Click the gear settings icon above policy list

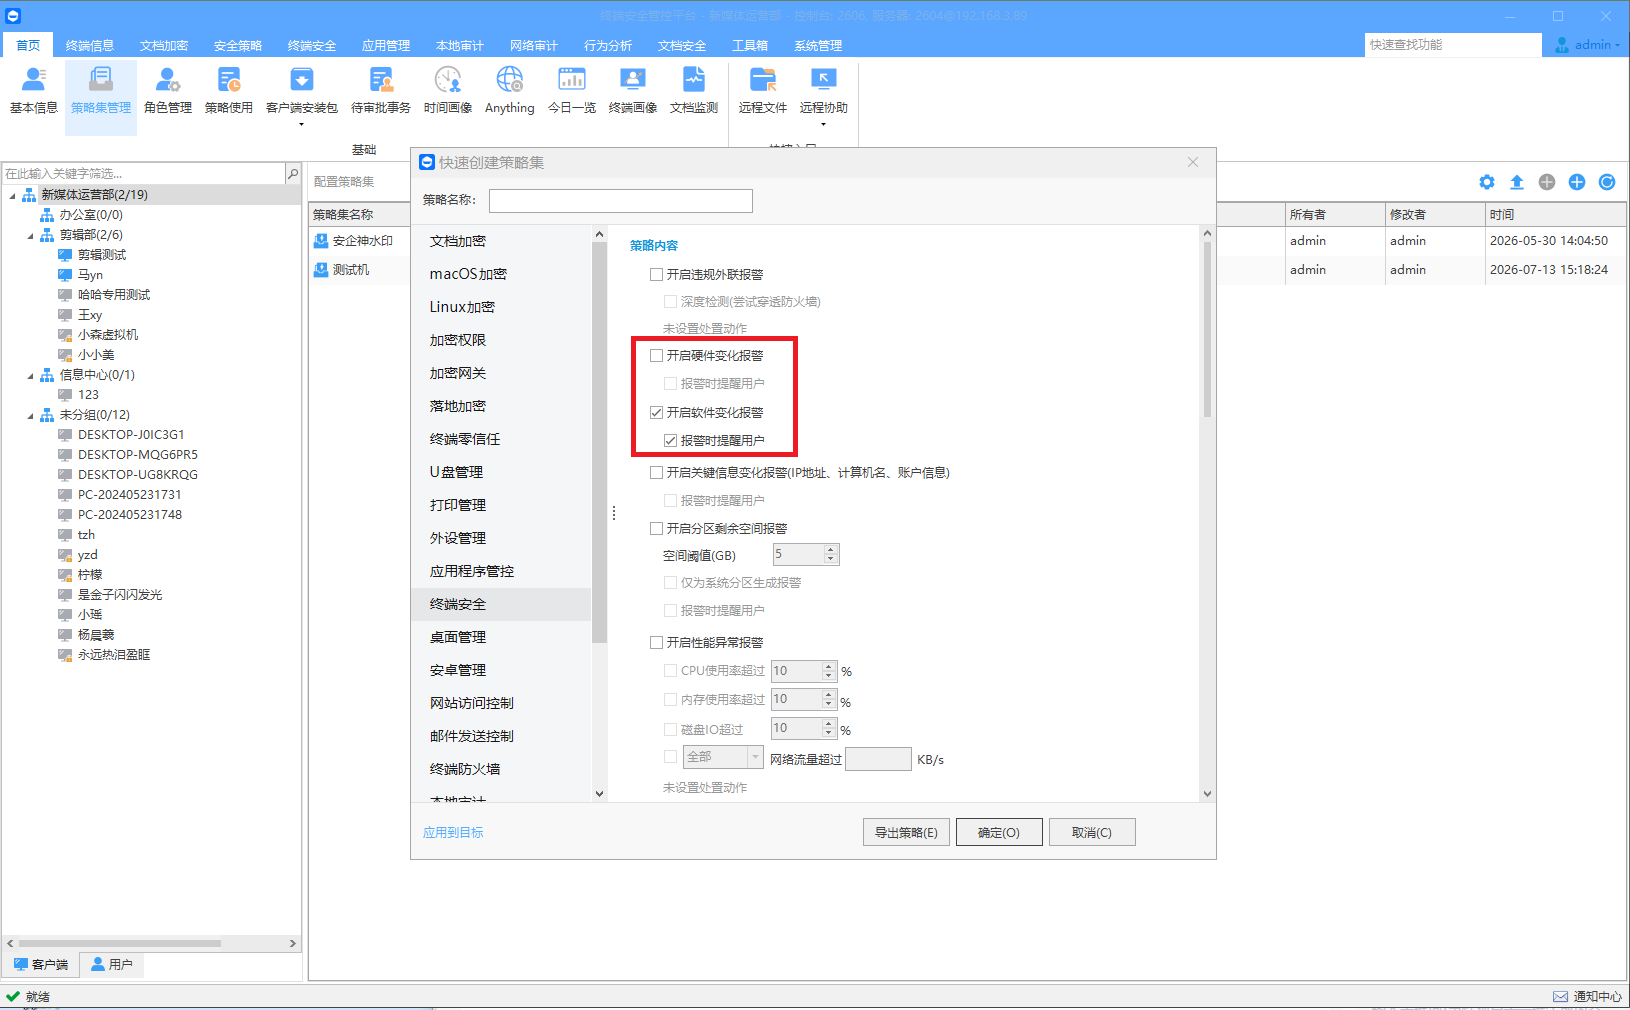1487,182
